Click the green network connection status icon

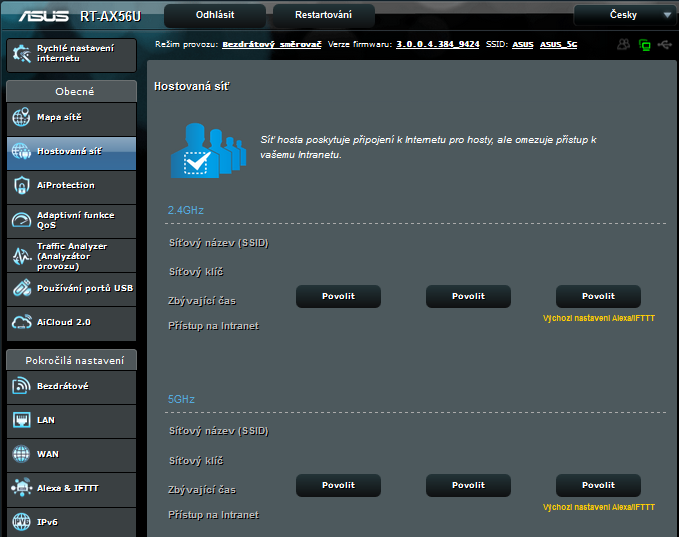[x=644, y=45]
